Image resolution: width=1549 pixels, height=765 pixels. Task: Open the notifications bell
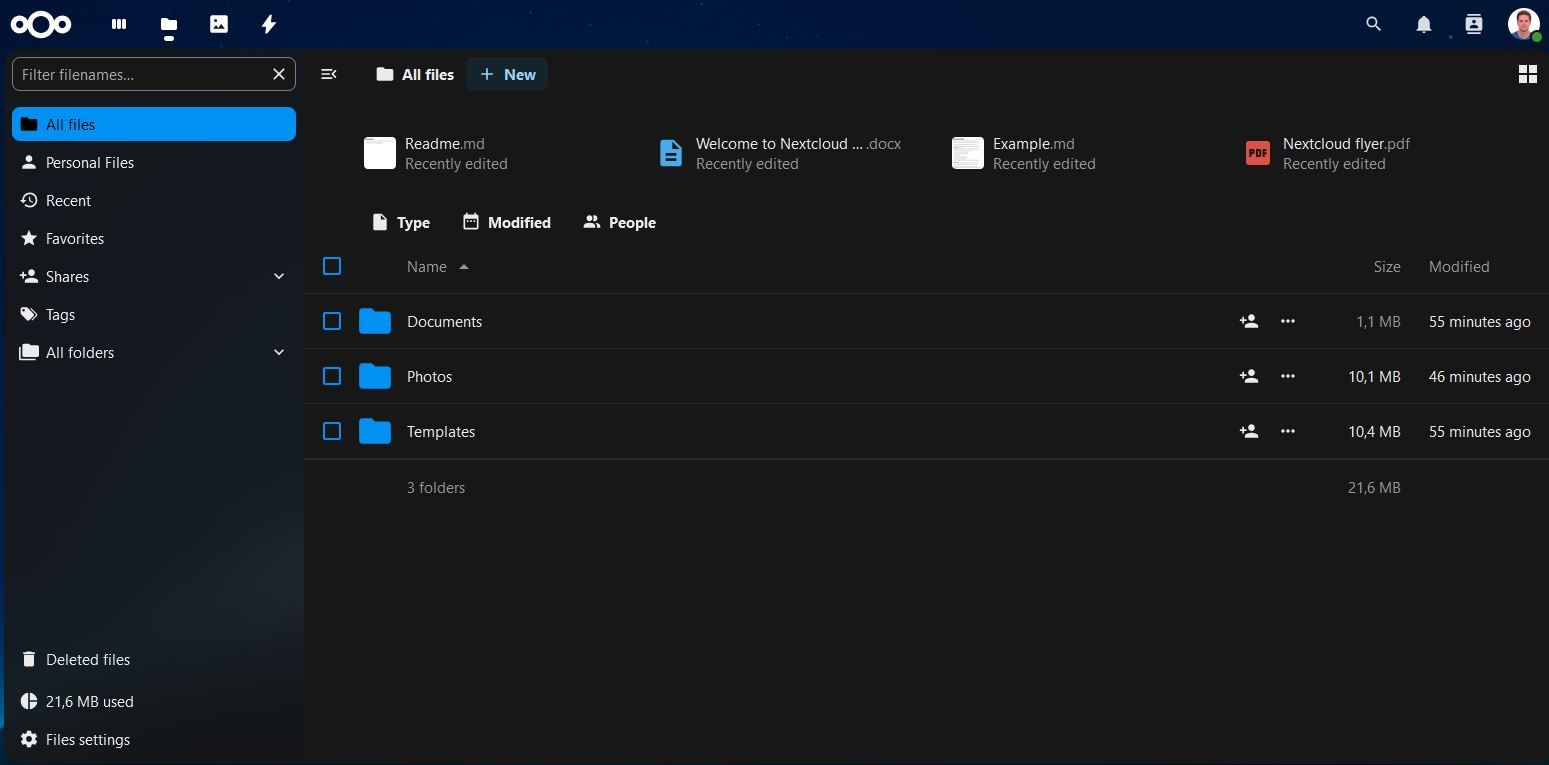[x=1423, y=24]
